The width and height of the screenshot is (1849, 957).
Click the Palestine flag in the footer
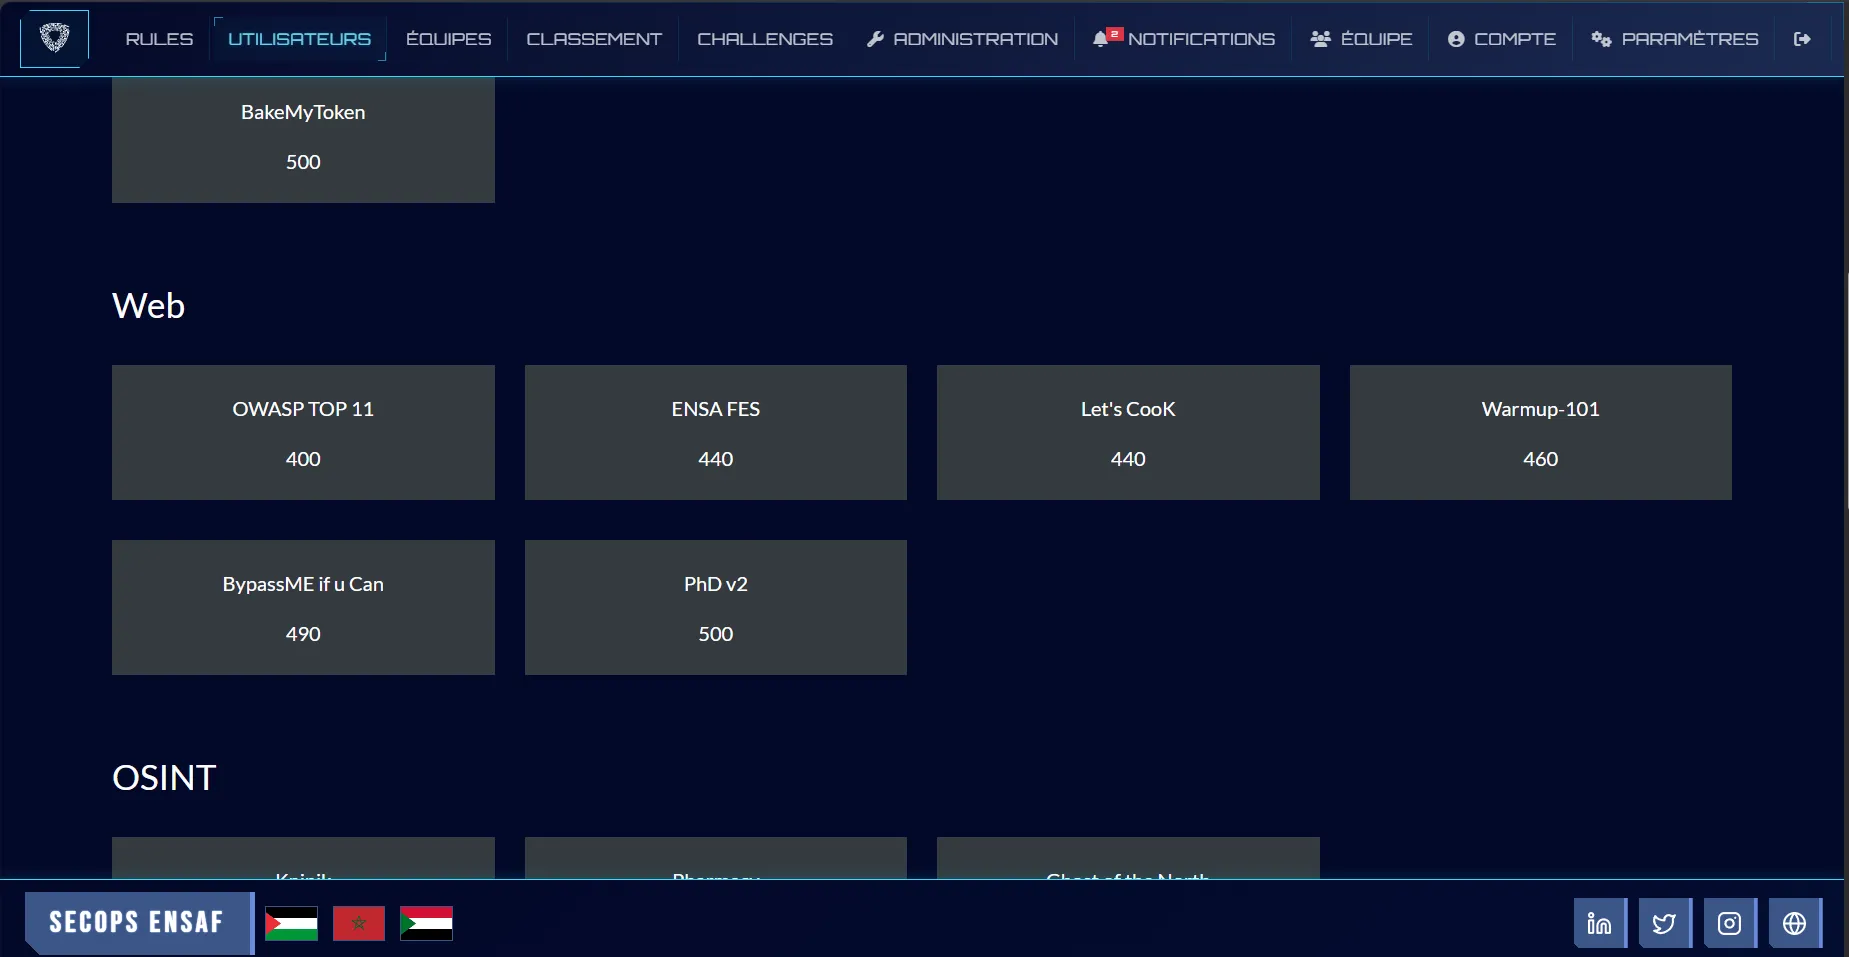[x=291, y=923]
